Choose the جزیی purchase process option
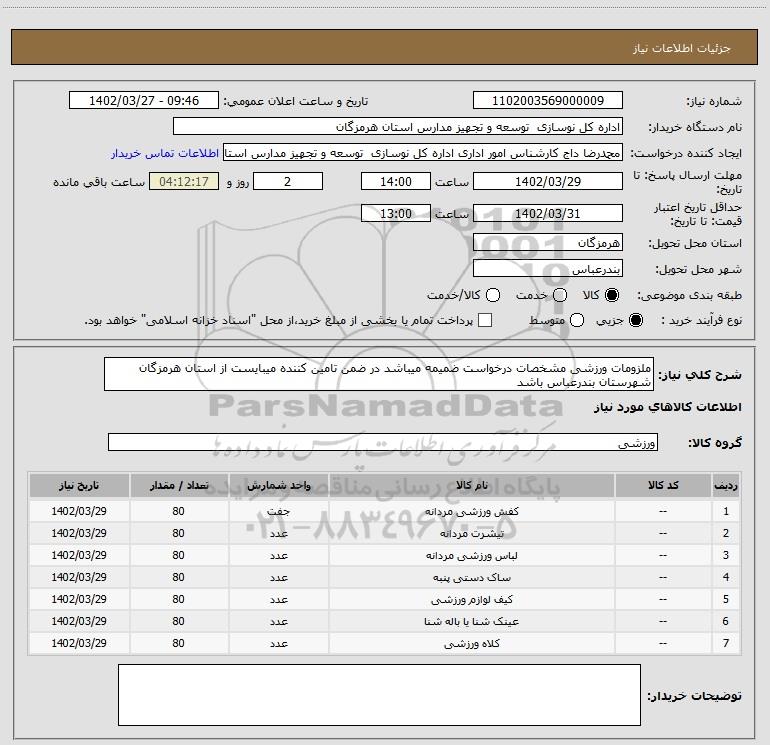 coord(635,320)
